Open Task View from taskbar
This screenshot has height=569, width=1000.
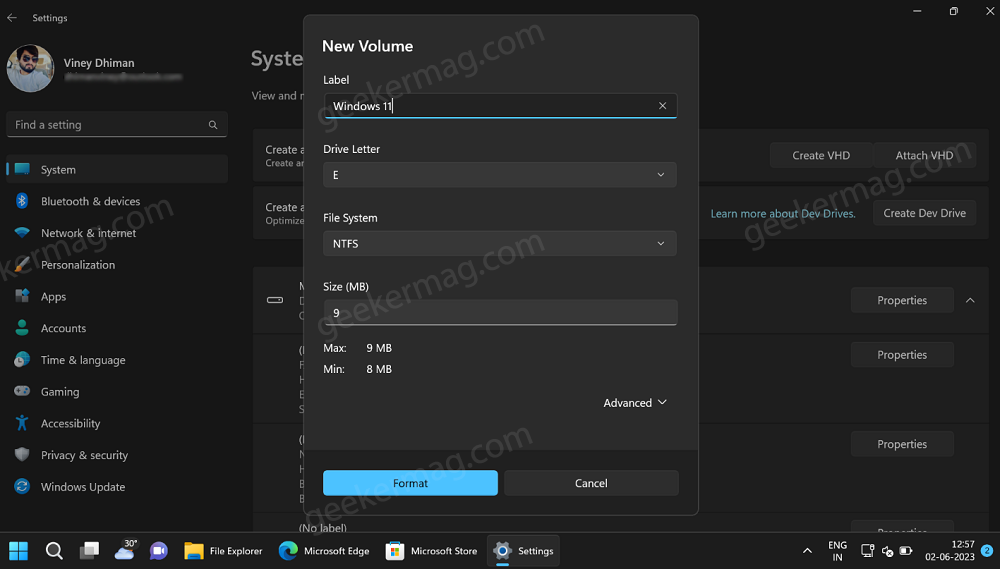89,551
